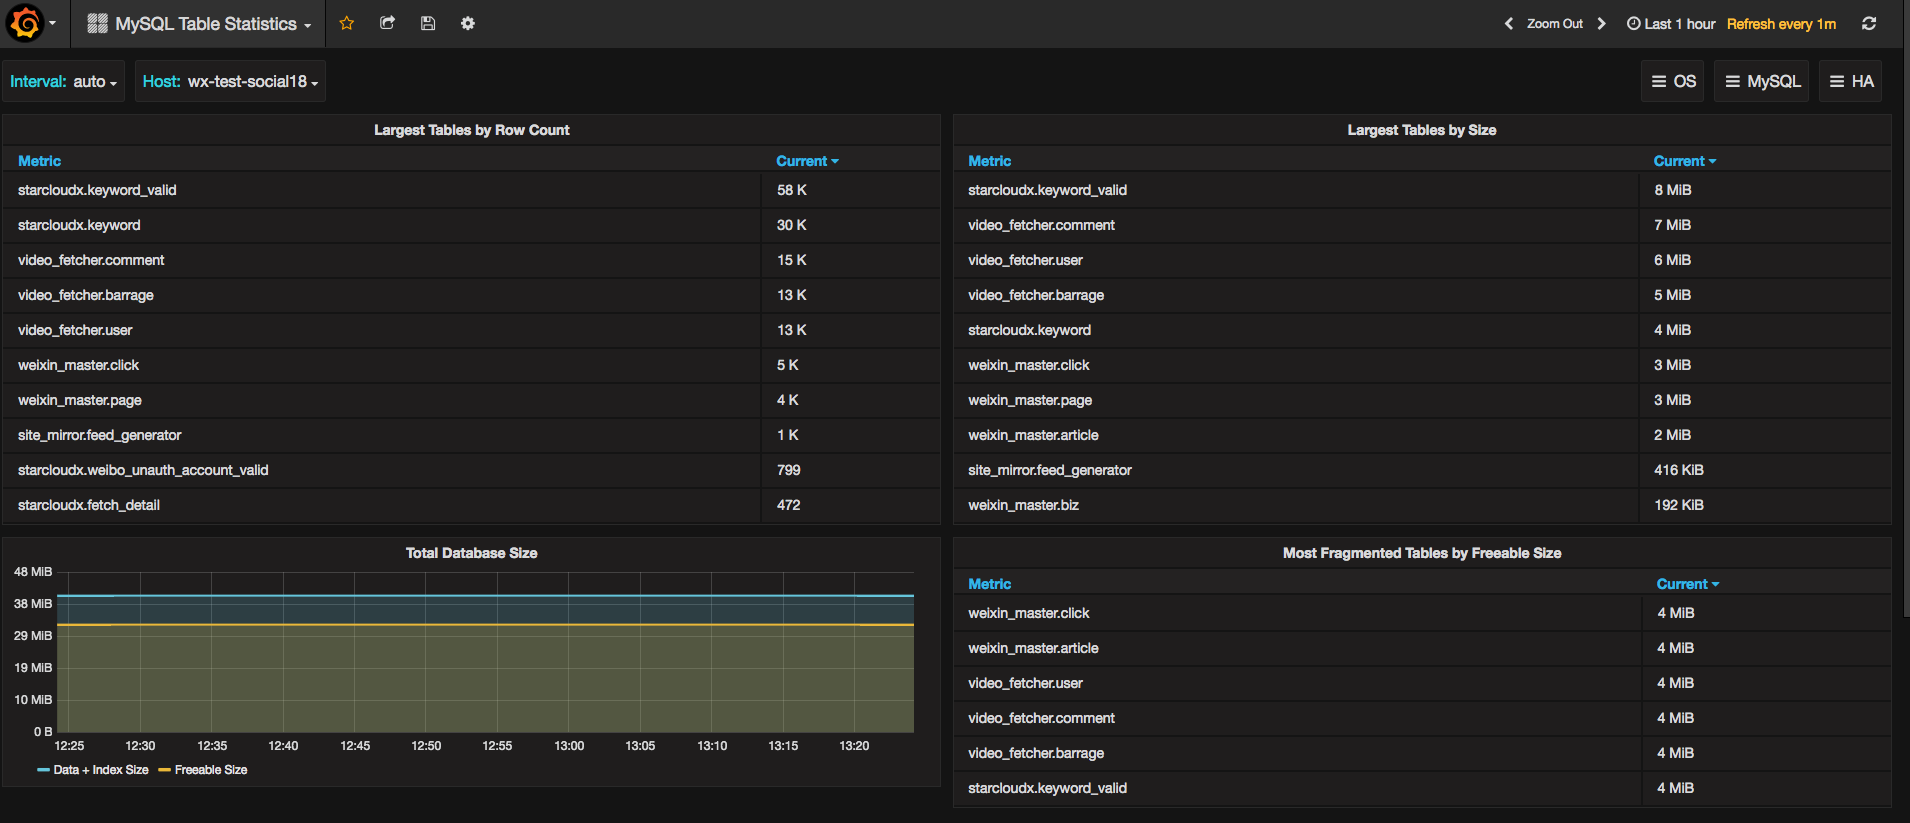Toggle Data + Index Size legend series

[101, 770]
